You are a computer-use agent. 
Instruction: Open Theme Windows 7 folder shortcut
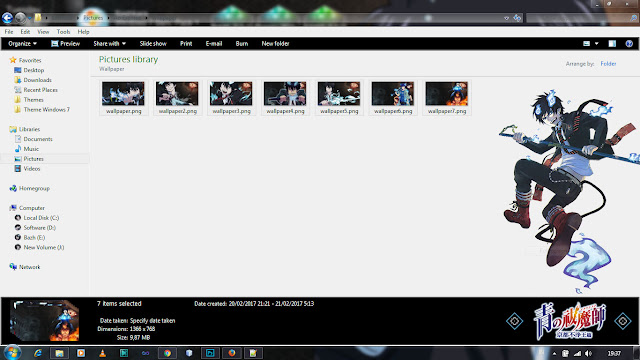(x=42, y=109)
